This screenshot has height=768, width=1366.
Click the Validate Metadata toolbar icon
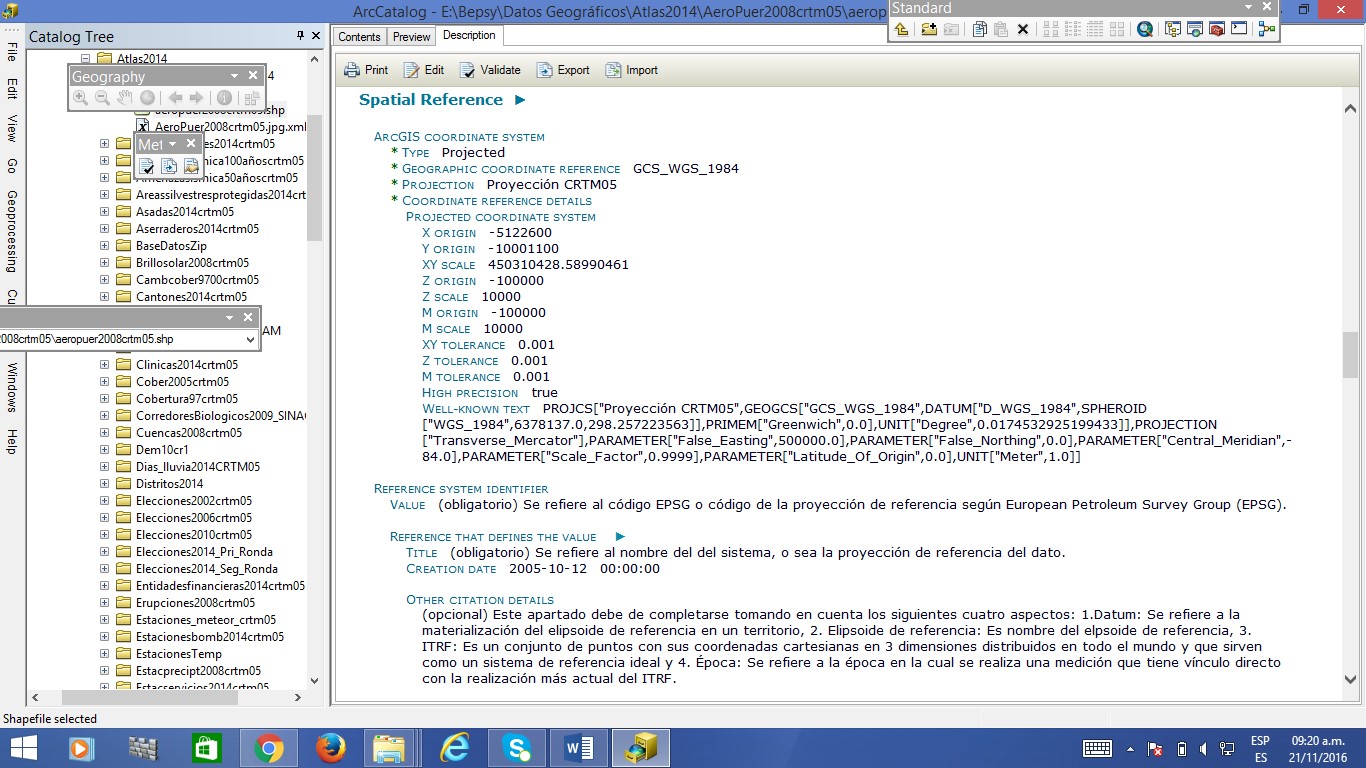tap(147, 166)
